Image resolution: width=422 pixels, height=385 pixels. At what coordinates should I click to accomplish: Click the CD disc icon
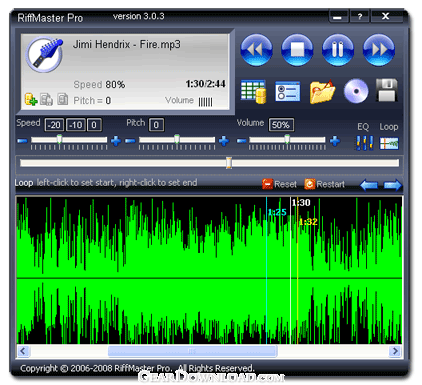point(356,91)
